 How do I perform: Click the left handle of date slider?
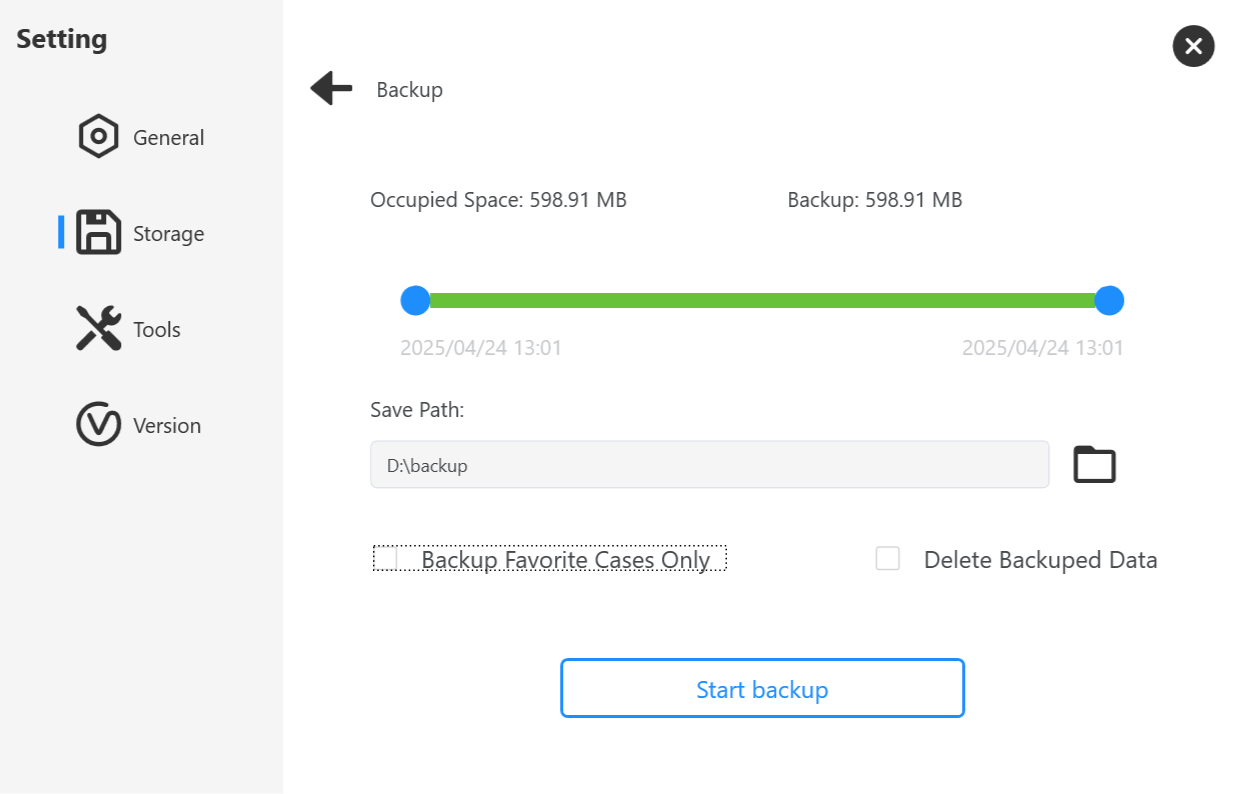coord(415,300)
